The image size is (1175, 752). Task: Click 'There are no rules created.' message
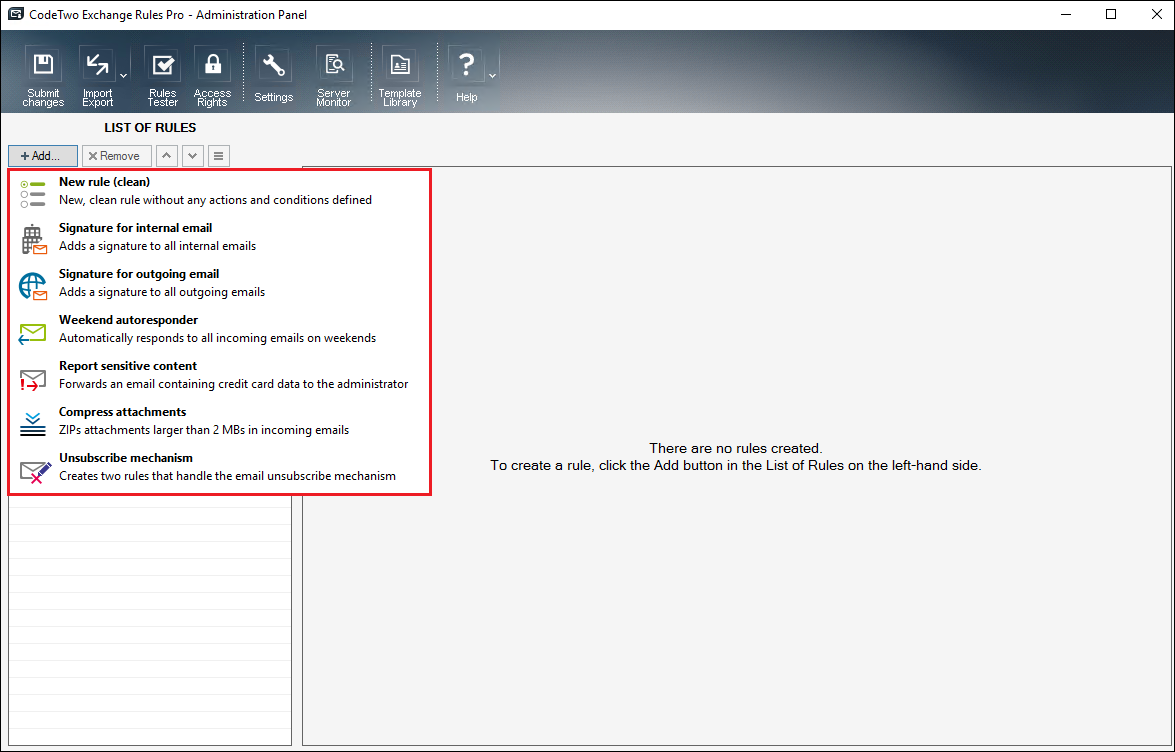pos(735,449)
